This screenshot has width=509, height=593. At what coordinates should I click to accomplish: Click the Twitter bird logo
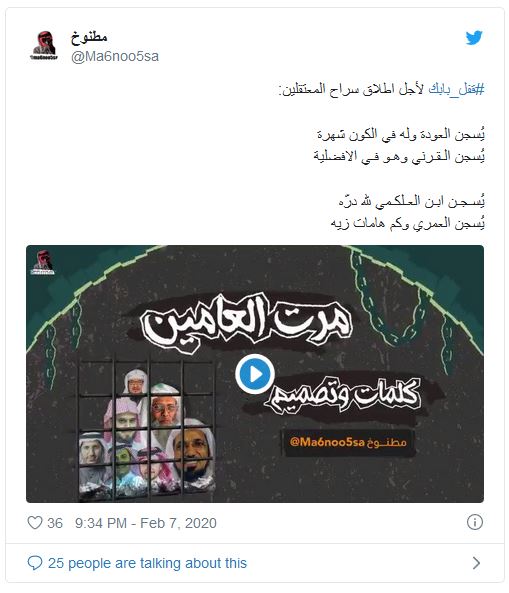474,38
